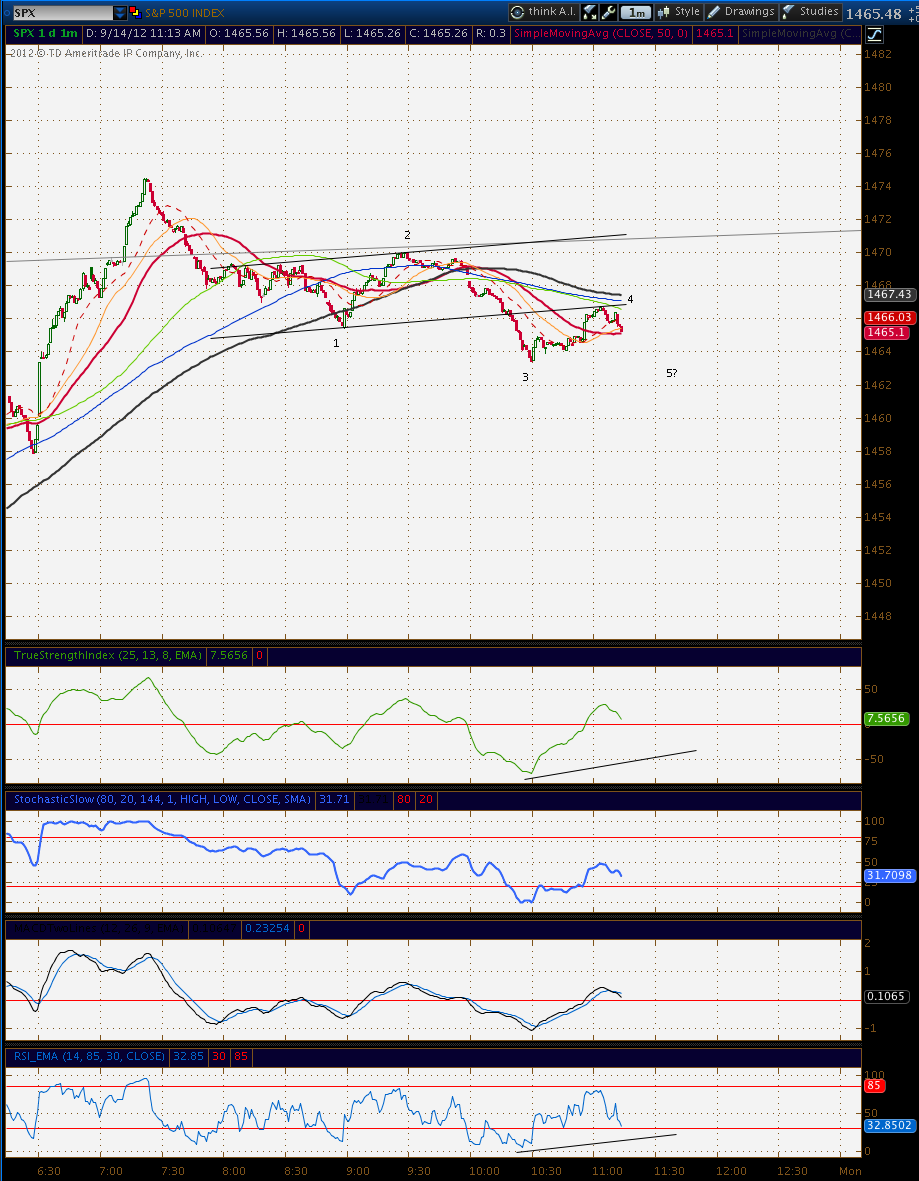Image resolution: width=919 pixels, height=1181 pixels.
Task: Click the RSI_EMA value 32.85 in header
Action: tap(188, 1056)
